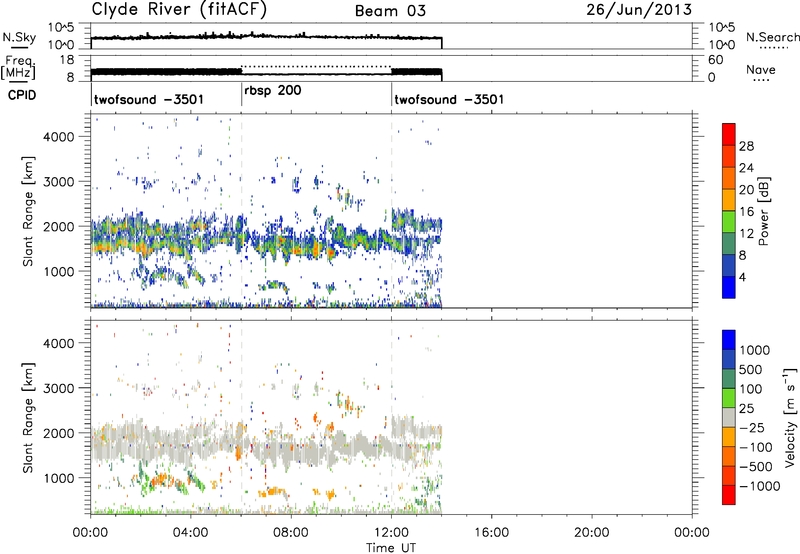This screenshot has width=800, height=554.
Task: Click the "Clyde River (fitACF)" plot title
Action: [x=179, y=9]
